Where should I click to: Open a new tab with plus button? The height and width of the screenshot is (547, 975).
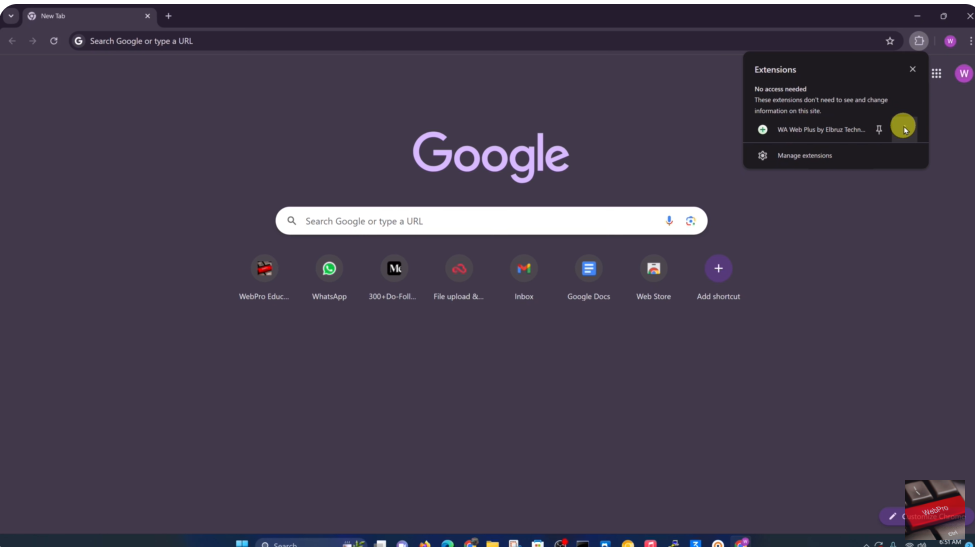[169, 16]
